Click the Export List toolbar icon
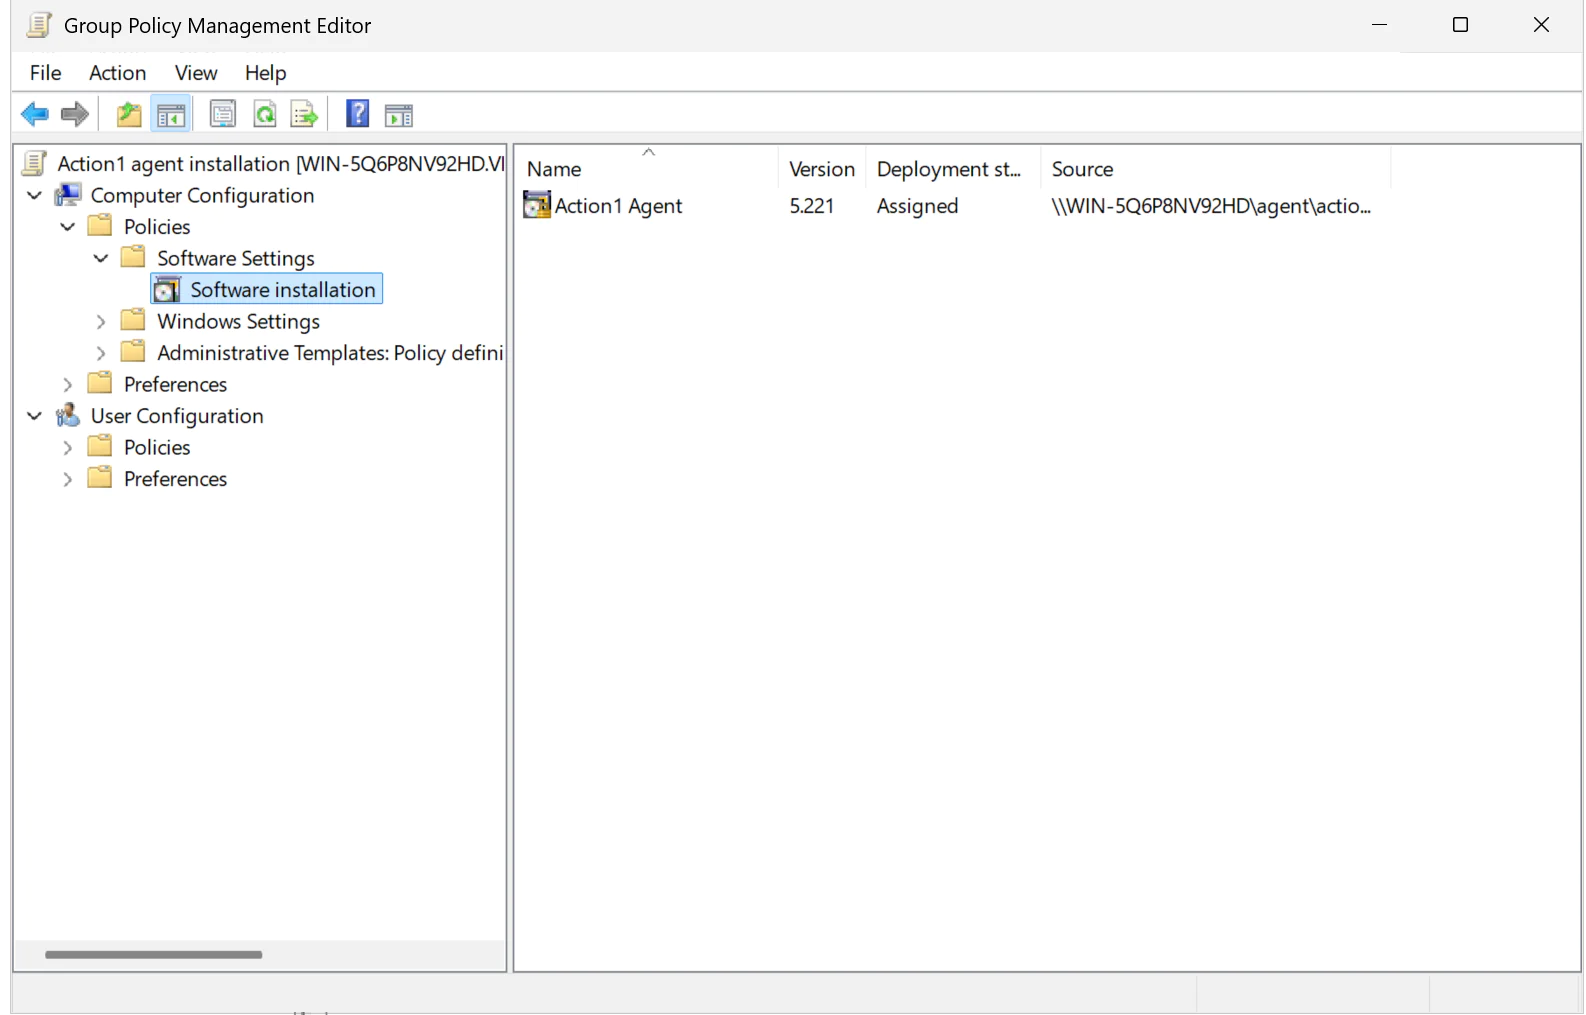Image resolution: width=1586 pixels, height=1015 pixels. click(304, 115)
